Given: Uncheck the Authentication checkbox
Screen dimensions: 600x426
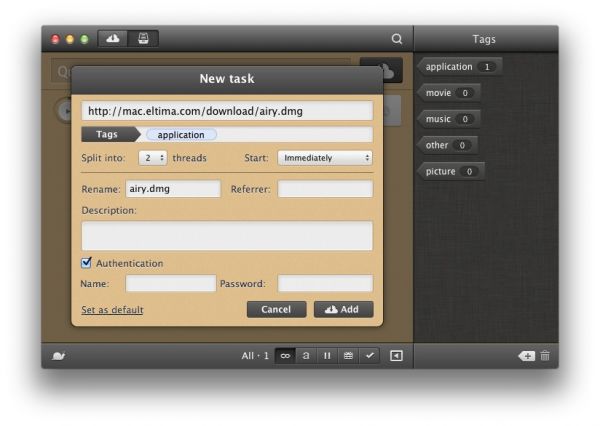Looking at the screenshot, I should coord(86,263).
